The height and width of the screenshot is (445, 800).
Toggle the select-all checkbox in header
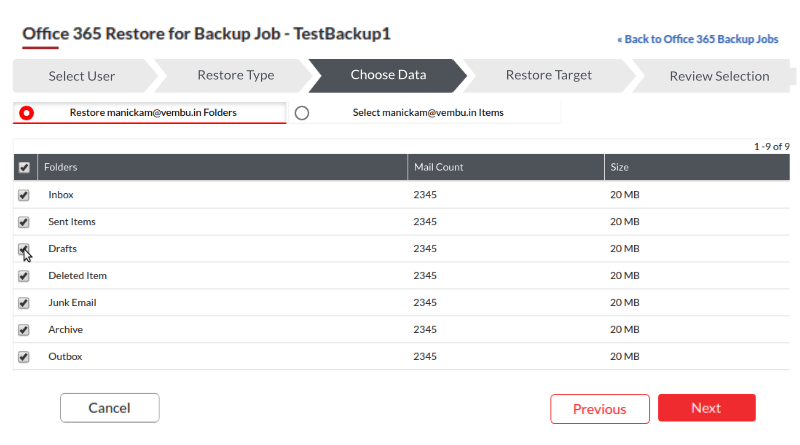24,168
